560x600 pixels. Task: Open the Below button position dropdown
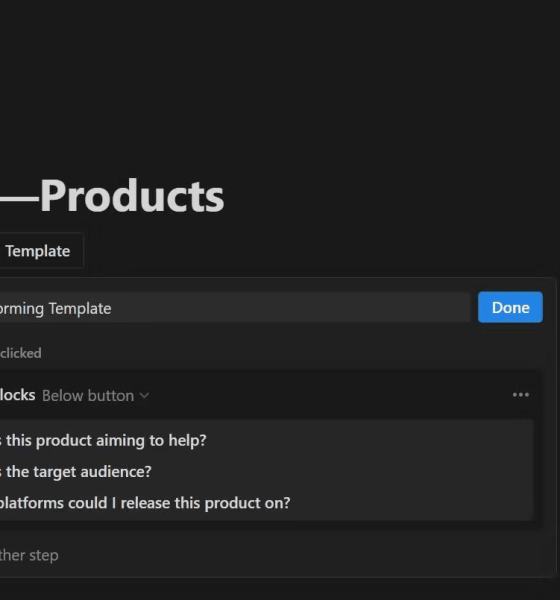(x=95, y=396)
